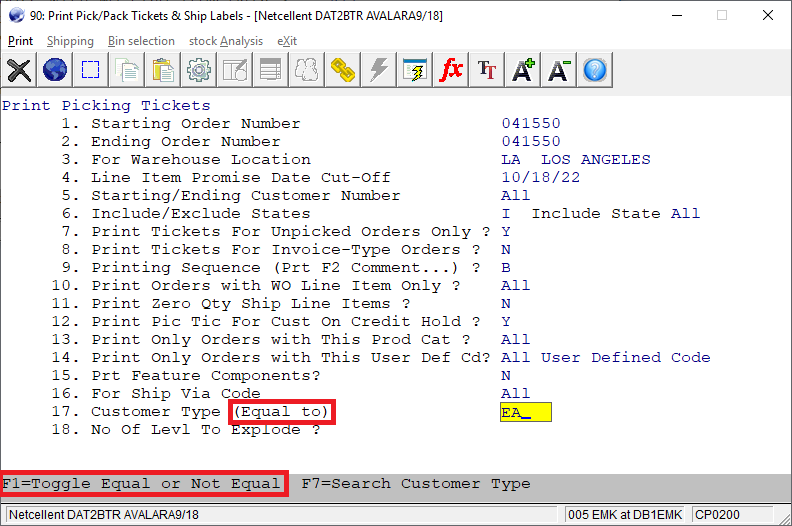Click the edit form pencil icon

234,70
